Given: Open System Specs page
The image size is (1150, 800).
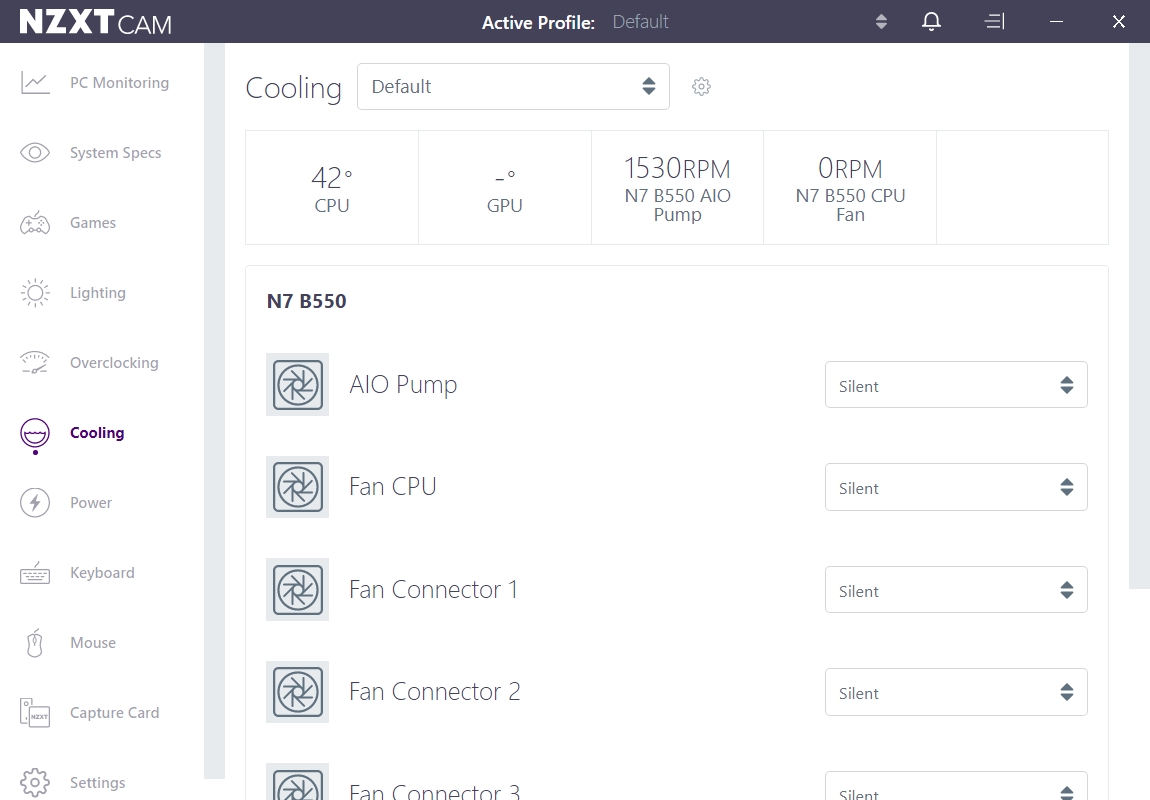Looking at the screenshot, I should click(x=116, y=153).
